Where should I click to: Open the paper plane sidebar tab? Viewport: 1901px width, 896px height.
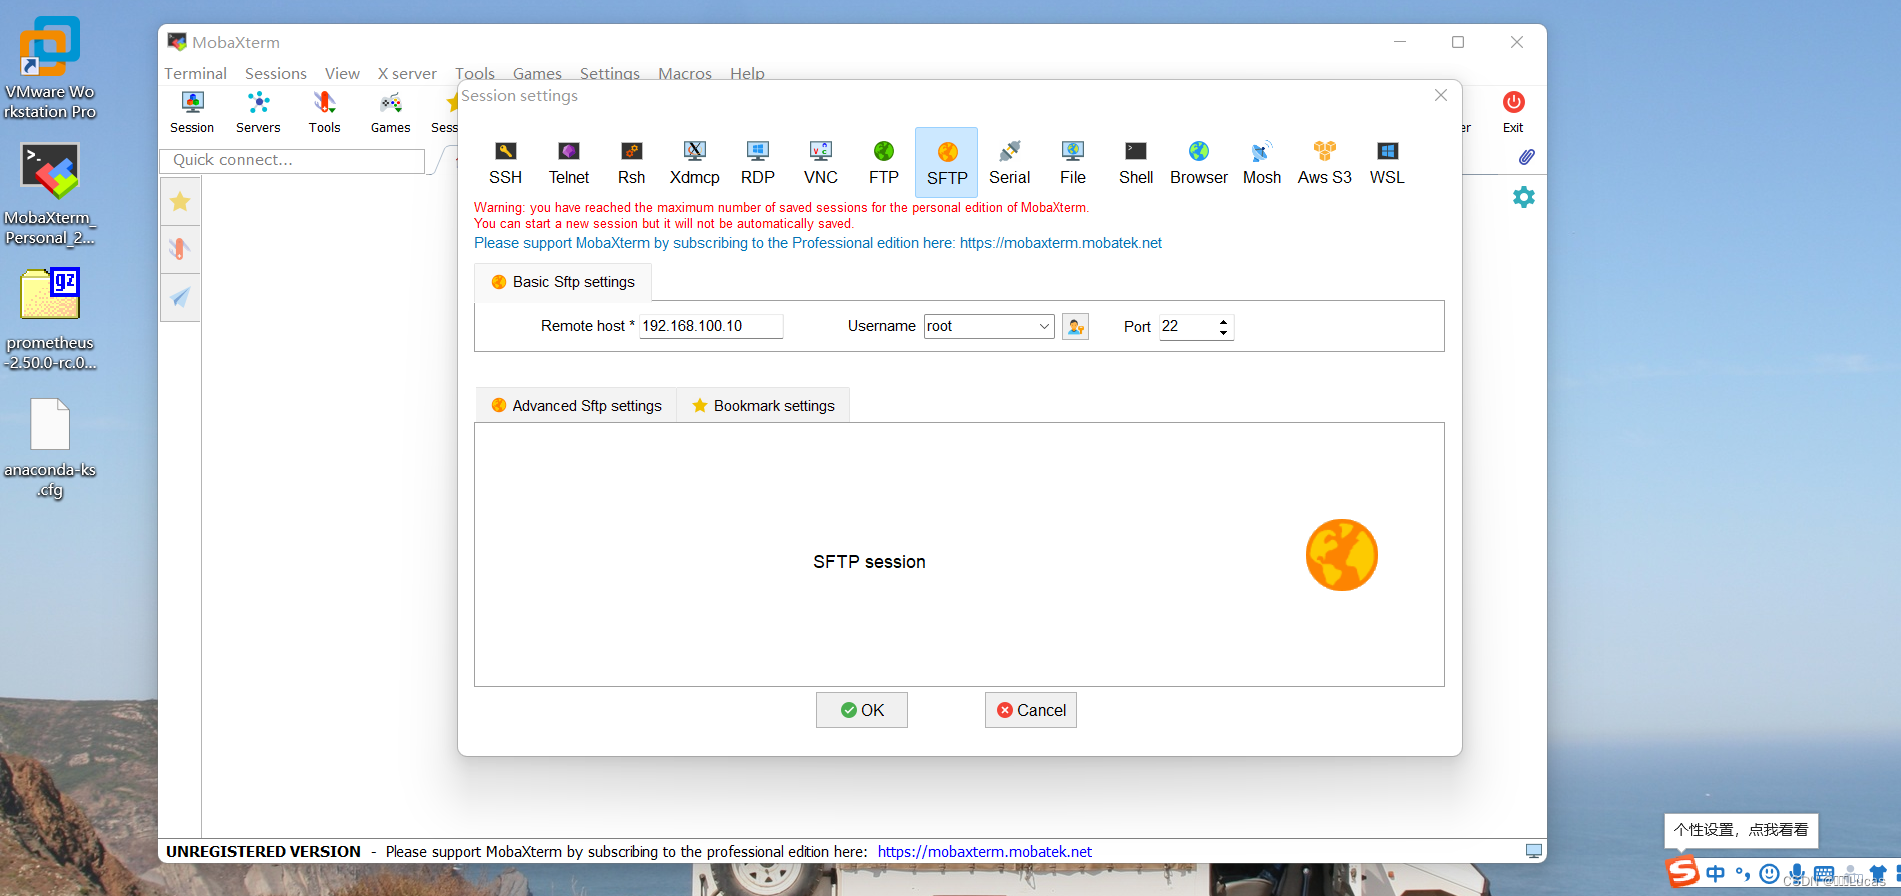[x=180, y=297]
